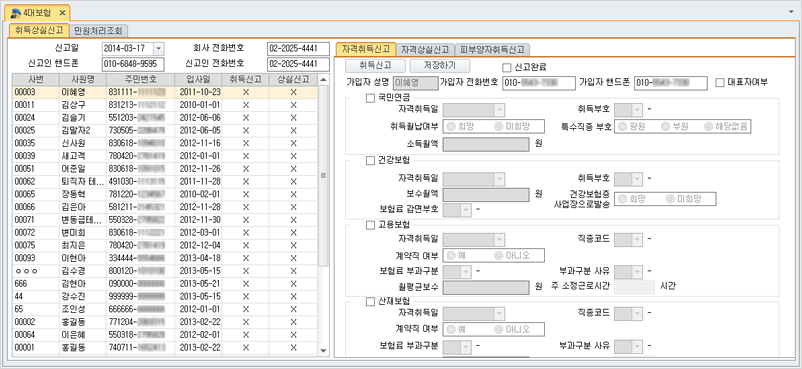Select employee row 이혜영
The image size is (802, 369).
pos(165,92)
